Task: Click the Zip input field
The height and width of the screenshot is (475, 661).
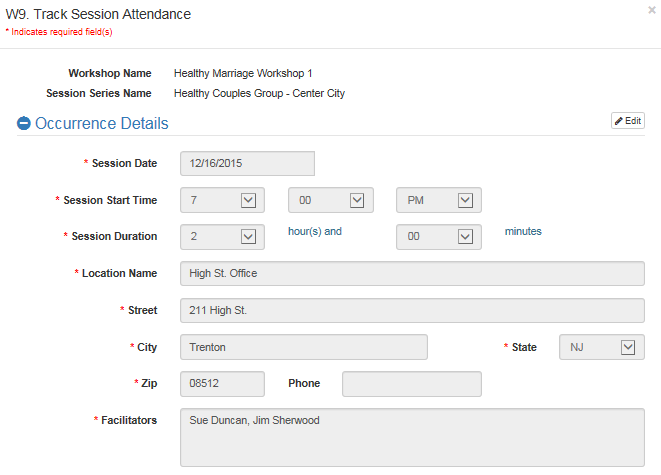Action: coord(222,384)
